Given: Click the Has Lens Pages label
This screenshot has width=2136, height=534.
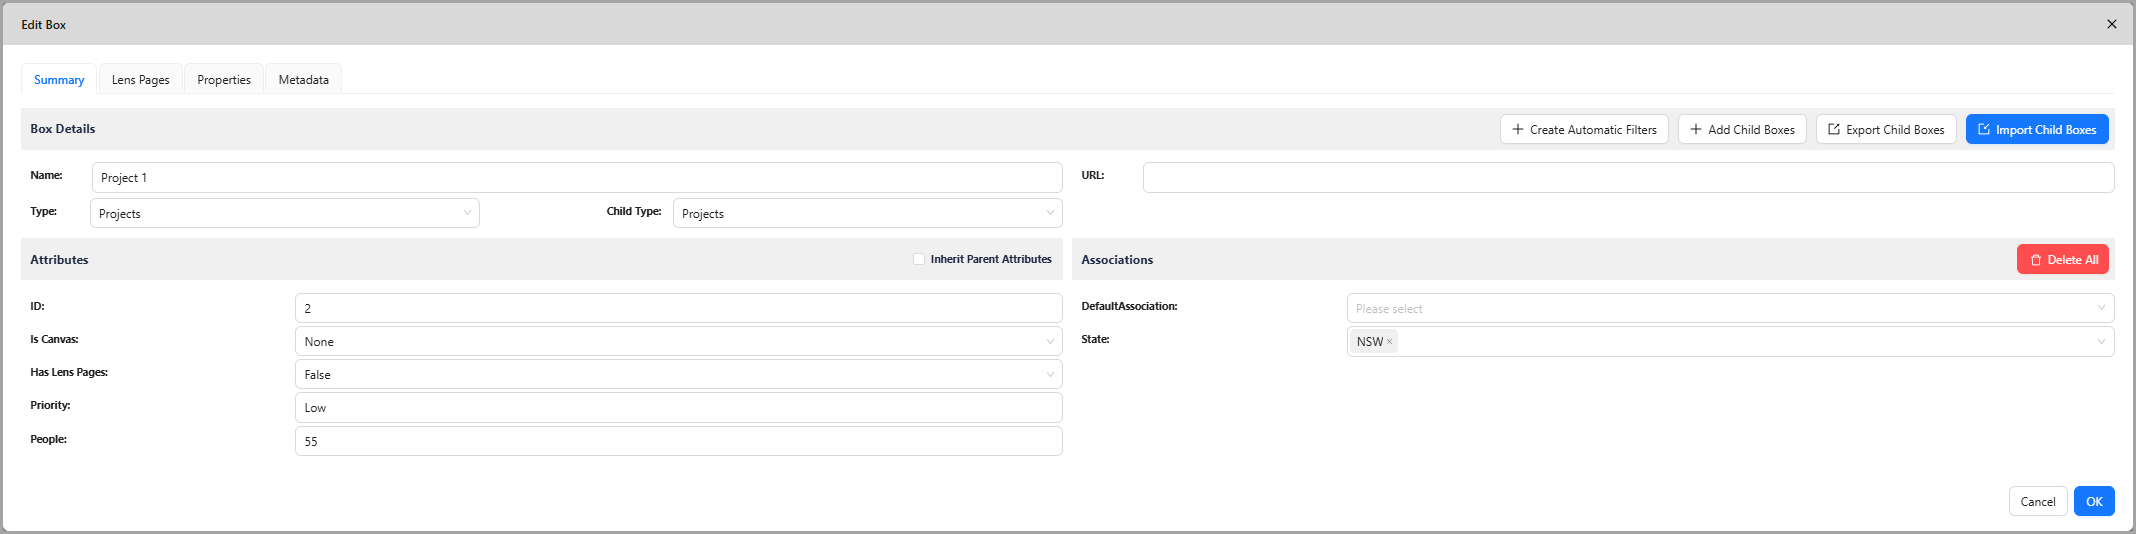Looking at the screenshot, I should [69, 372].
